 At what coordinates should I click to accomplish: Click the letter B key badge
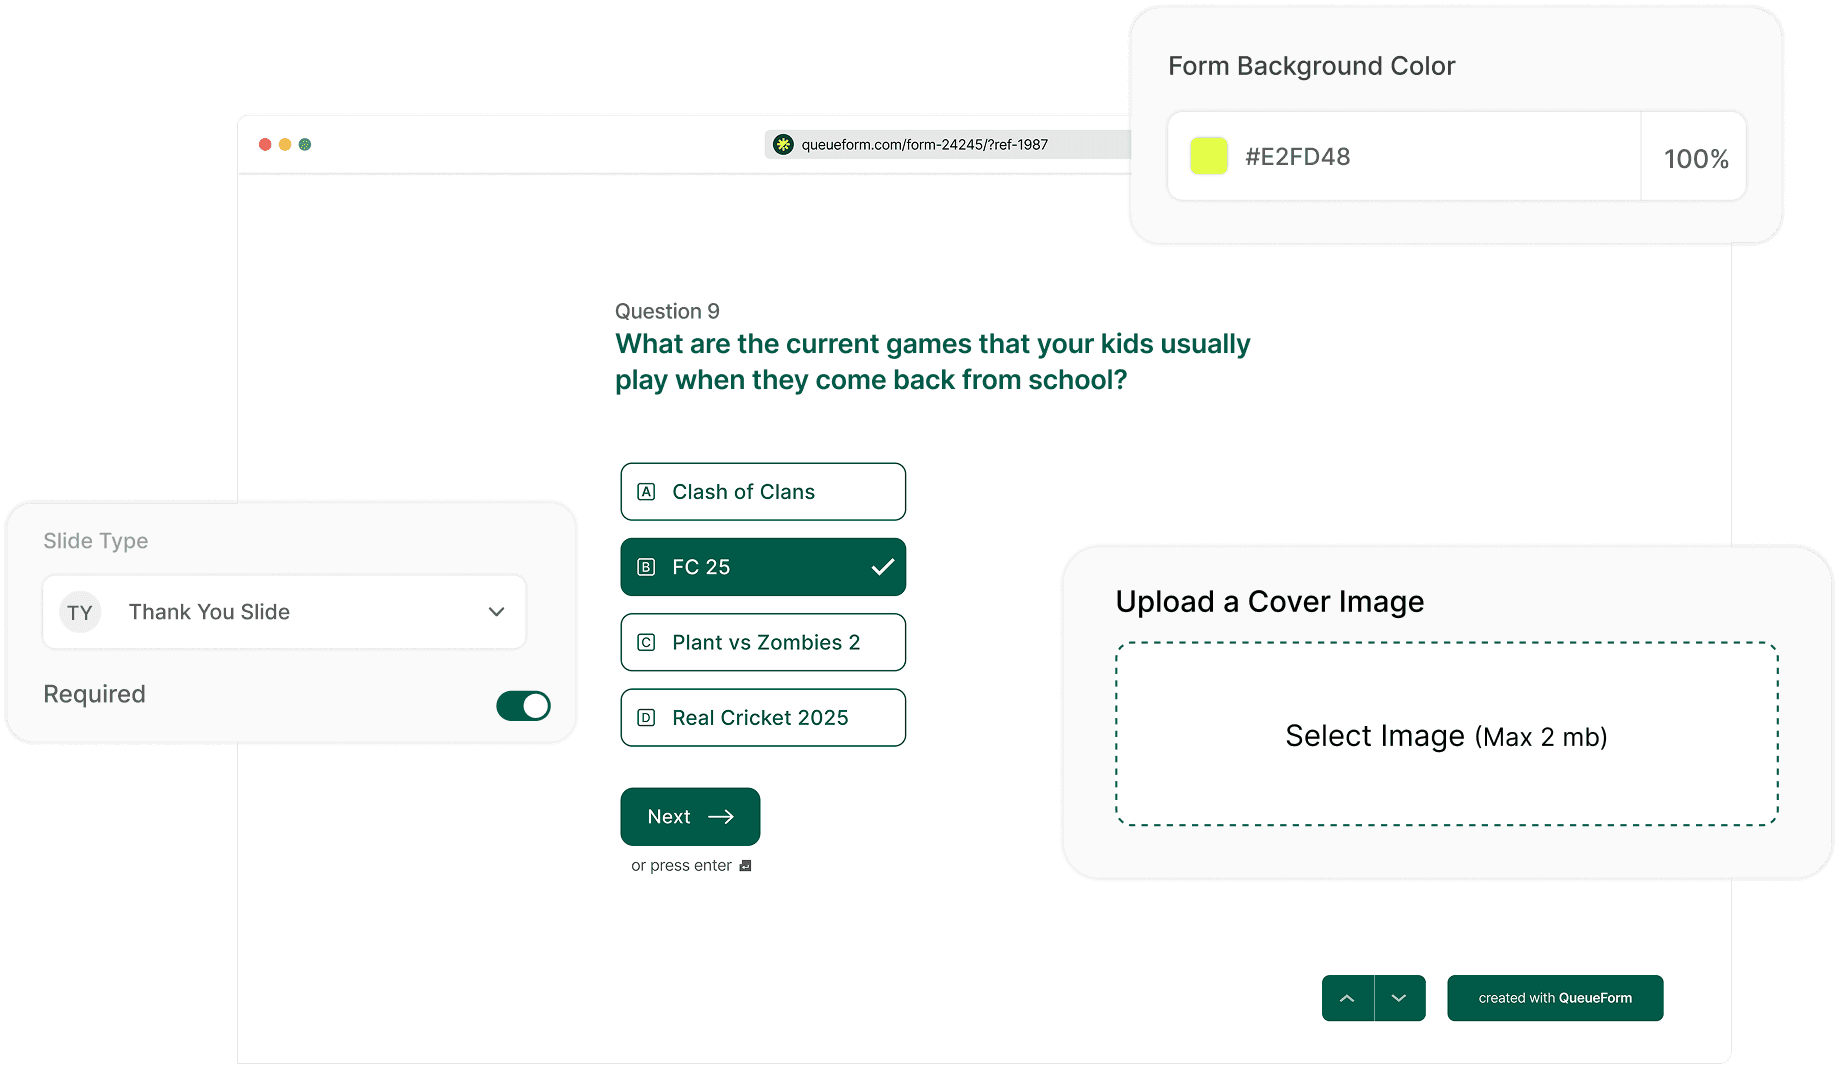[647, 567]
